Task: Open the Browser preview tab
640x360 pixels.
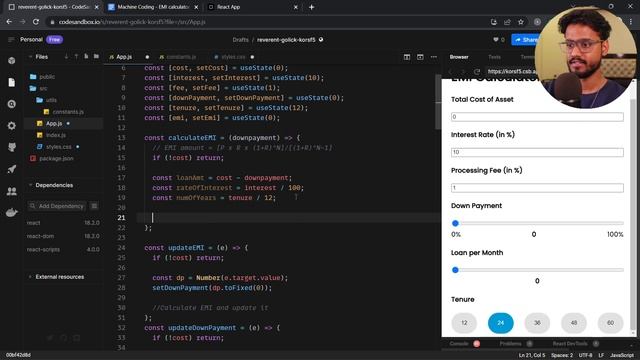Action: pos(459,57)
